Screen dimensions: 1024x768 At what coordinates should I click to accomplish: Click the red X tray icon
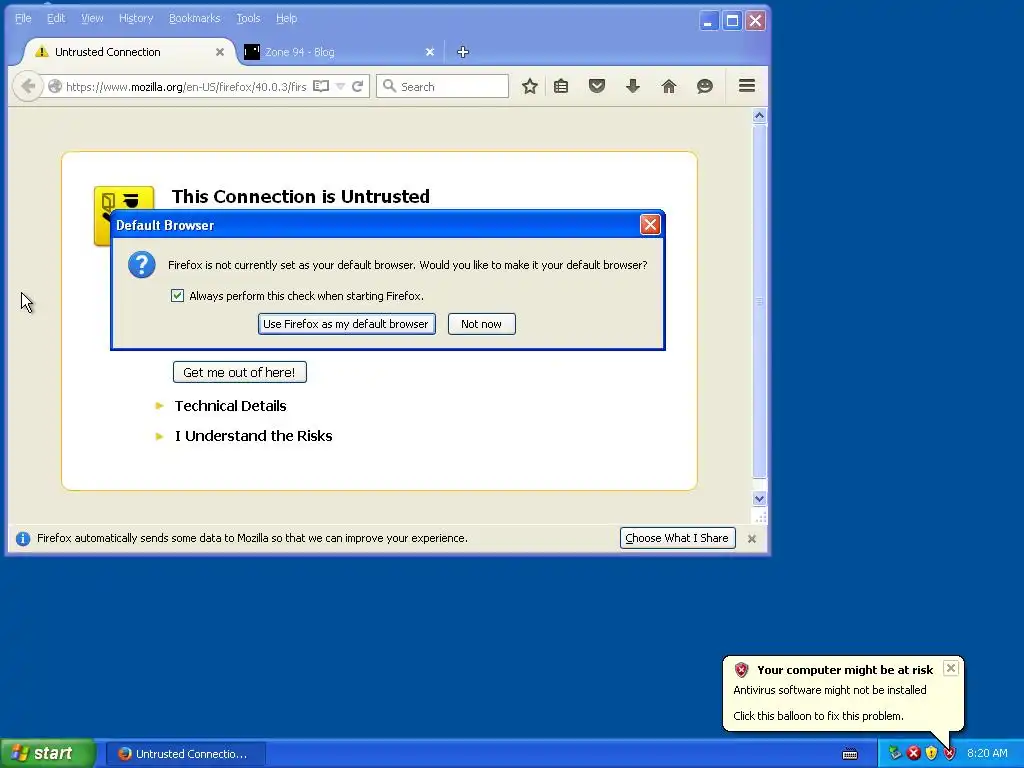click(914, 753)
